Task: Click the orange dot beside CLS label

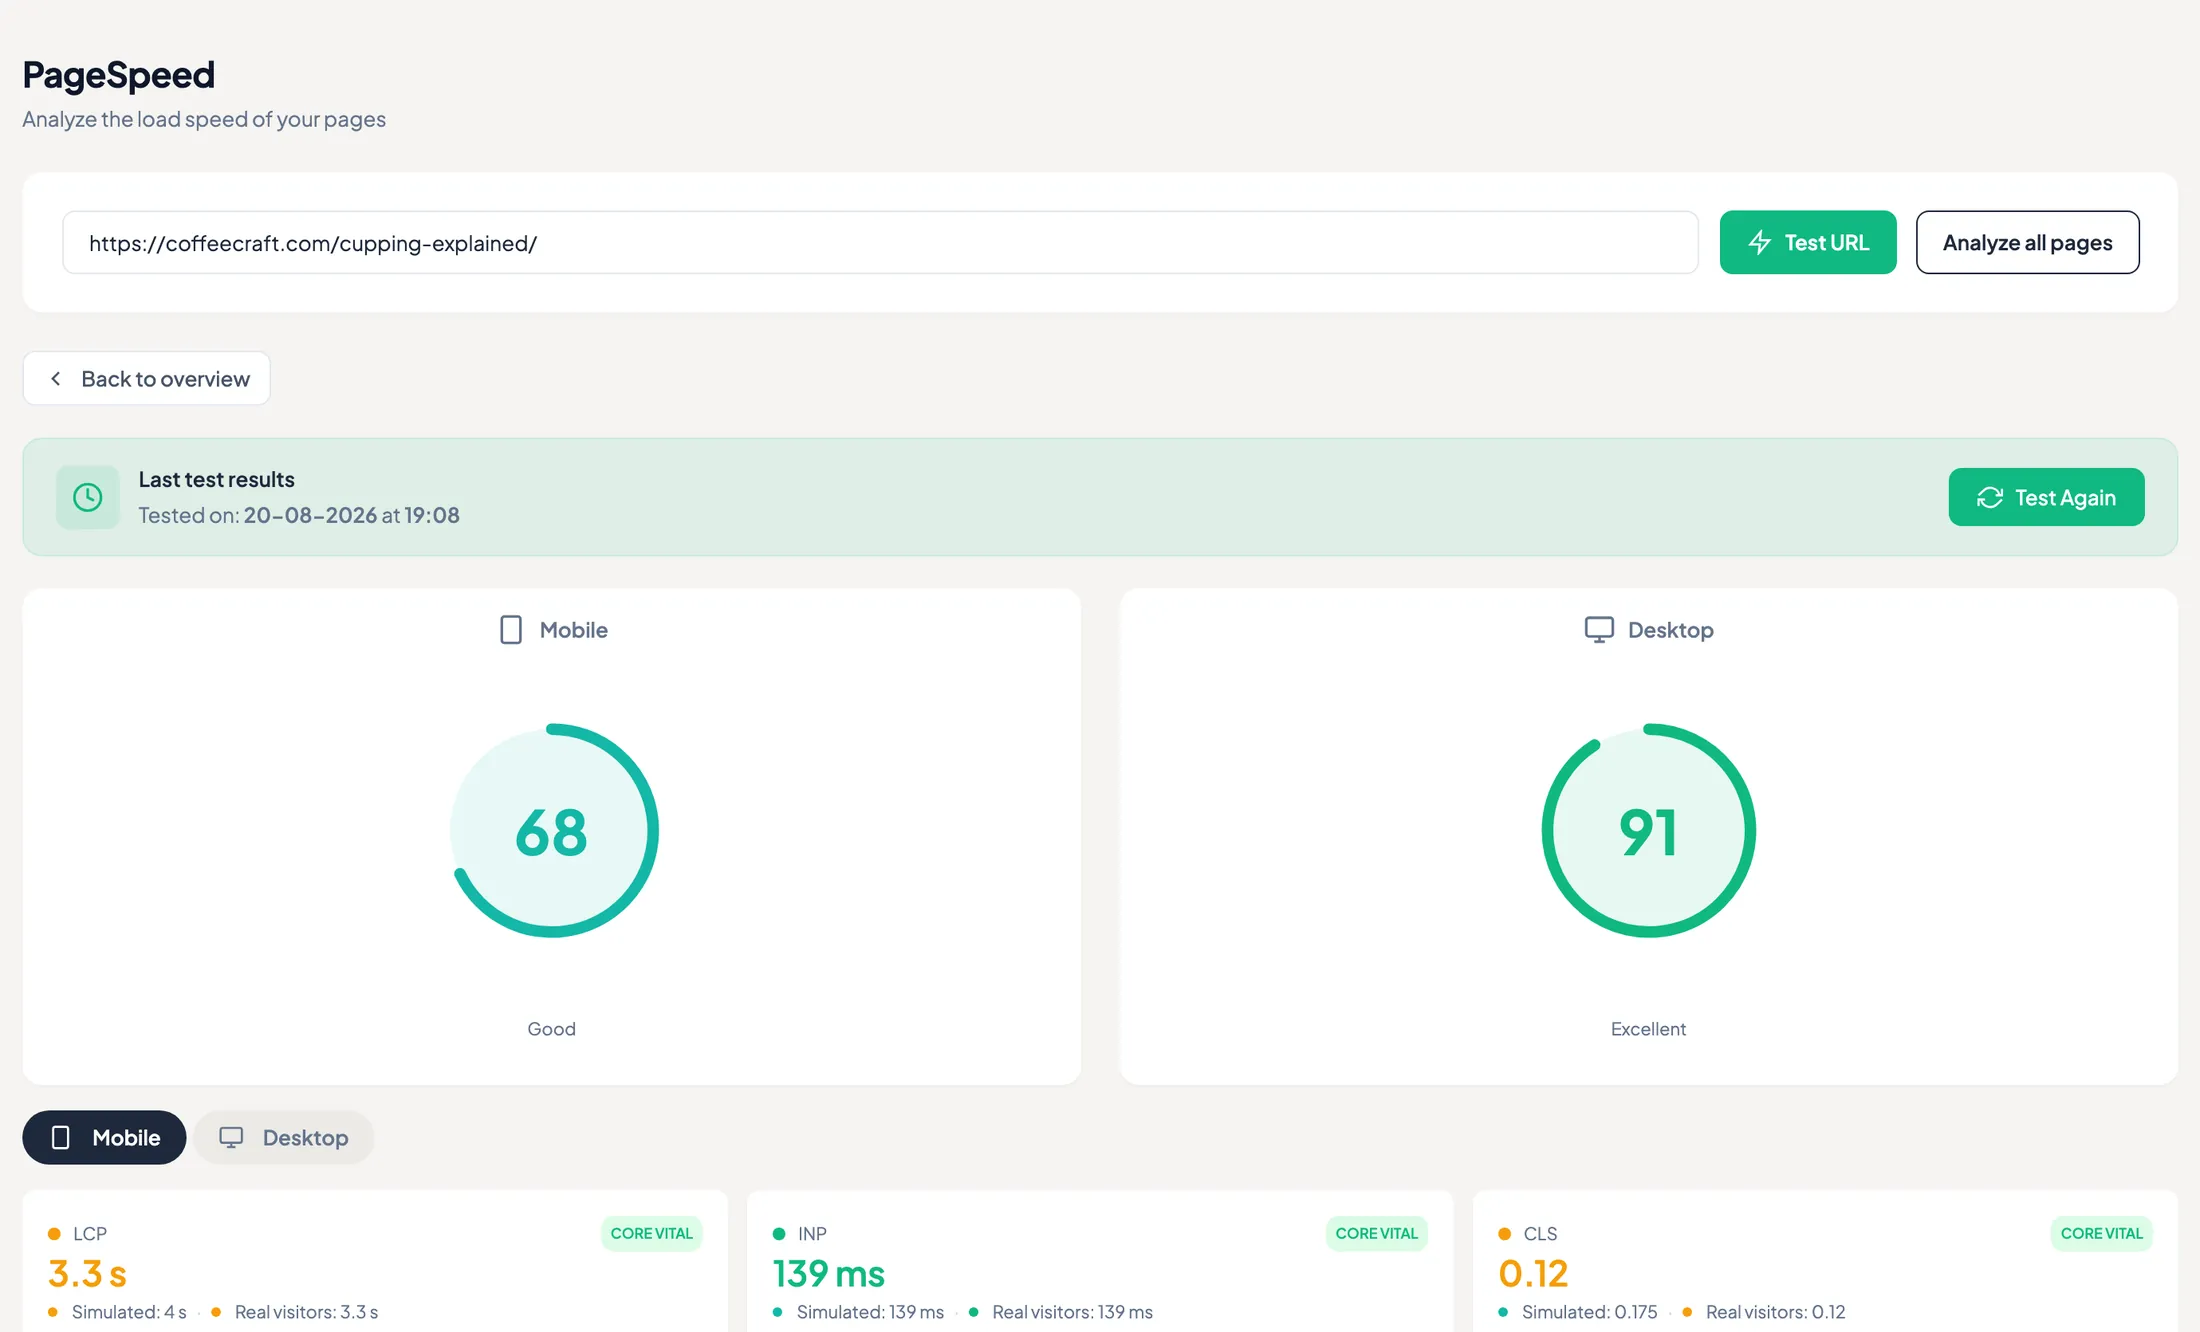Action: 1504,1233
